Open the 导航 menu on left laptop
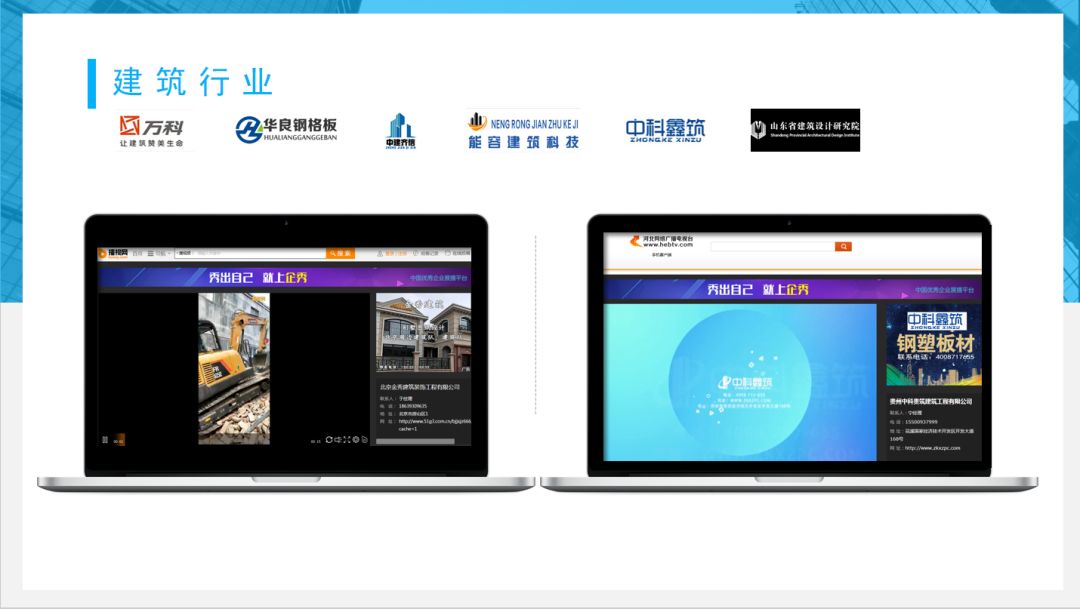1080x609 pixels. coord(159,254)
